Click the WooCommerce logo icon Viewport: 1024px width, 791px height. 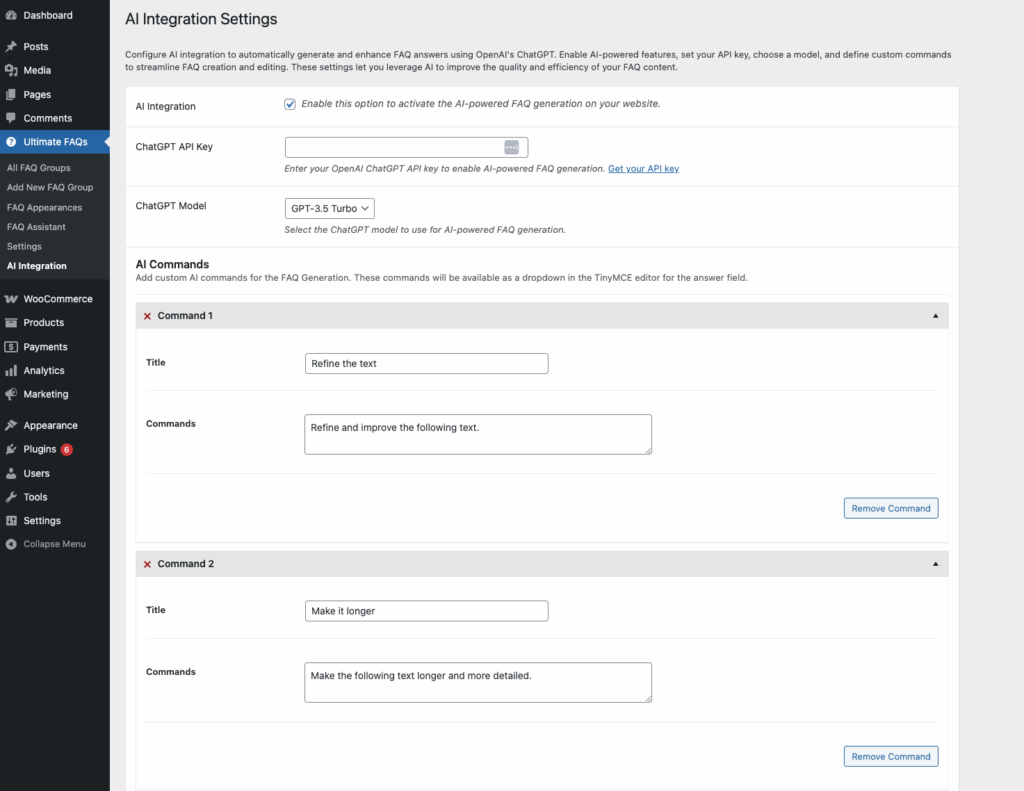(11, 299)
